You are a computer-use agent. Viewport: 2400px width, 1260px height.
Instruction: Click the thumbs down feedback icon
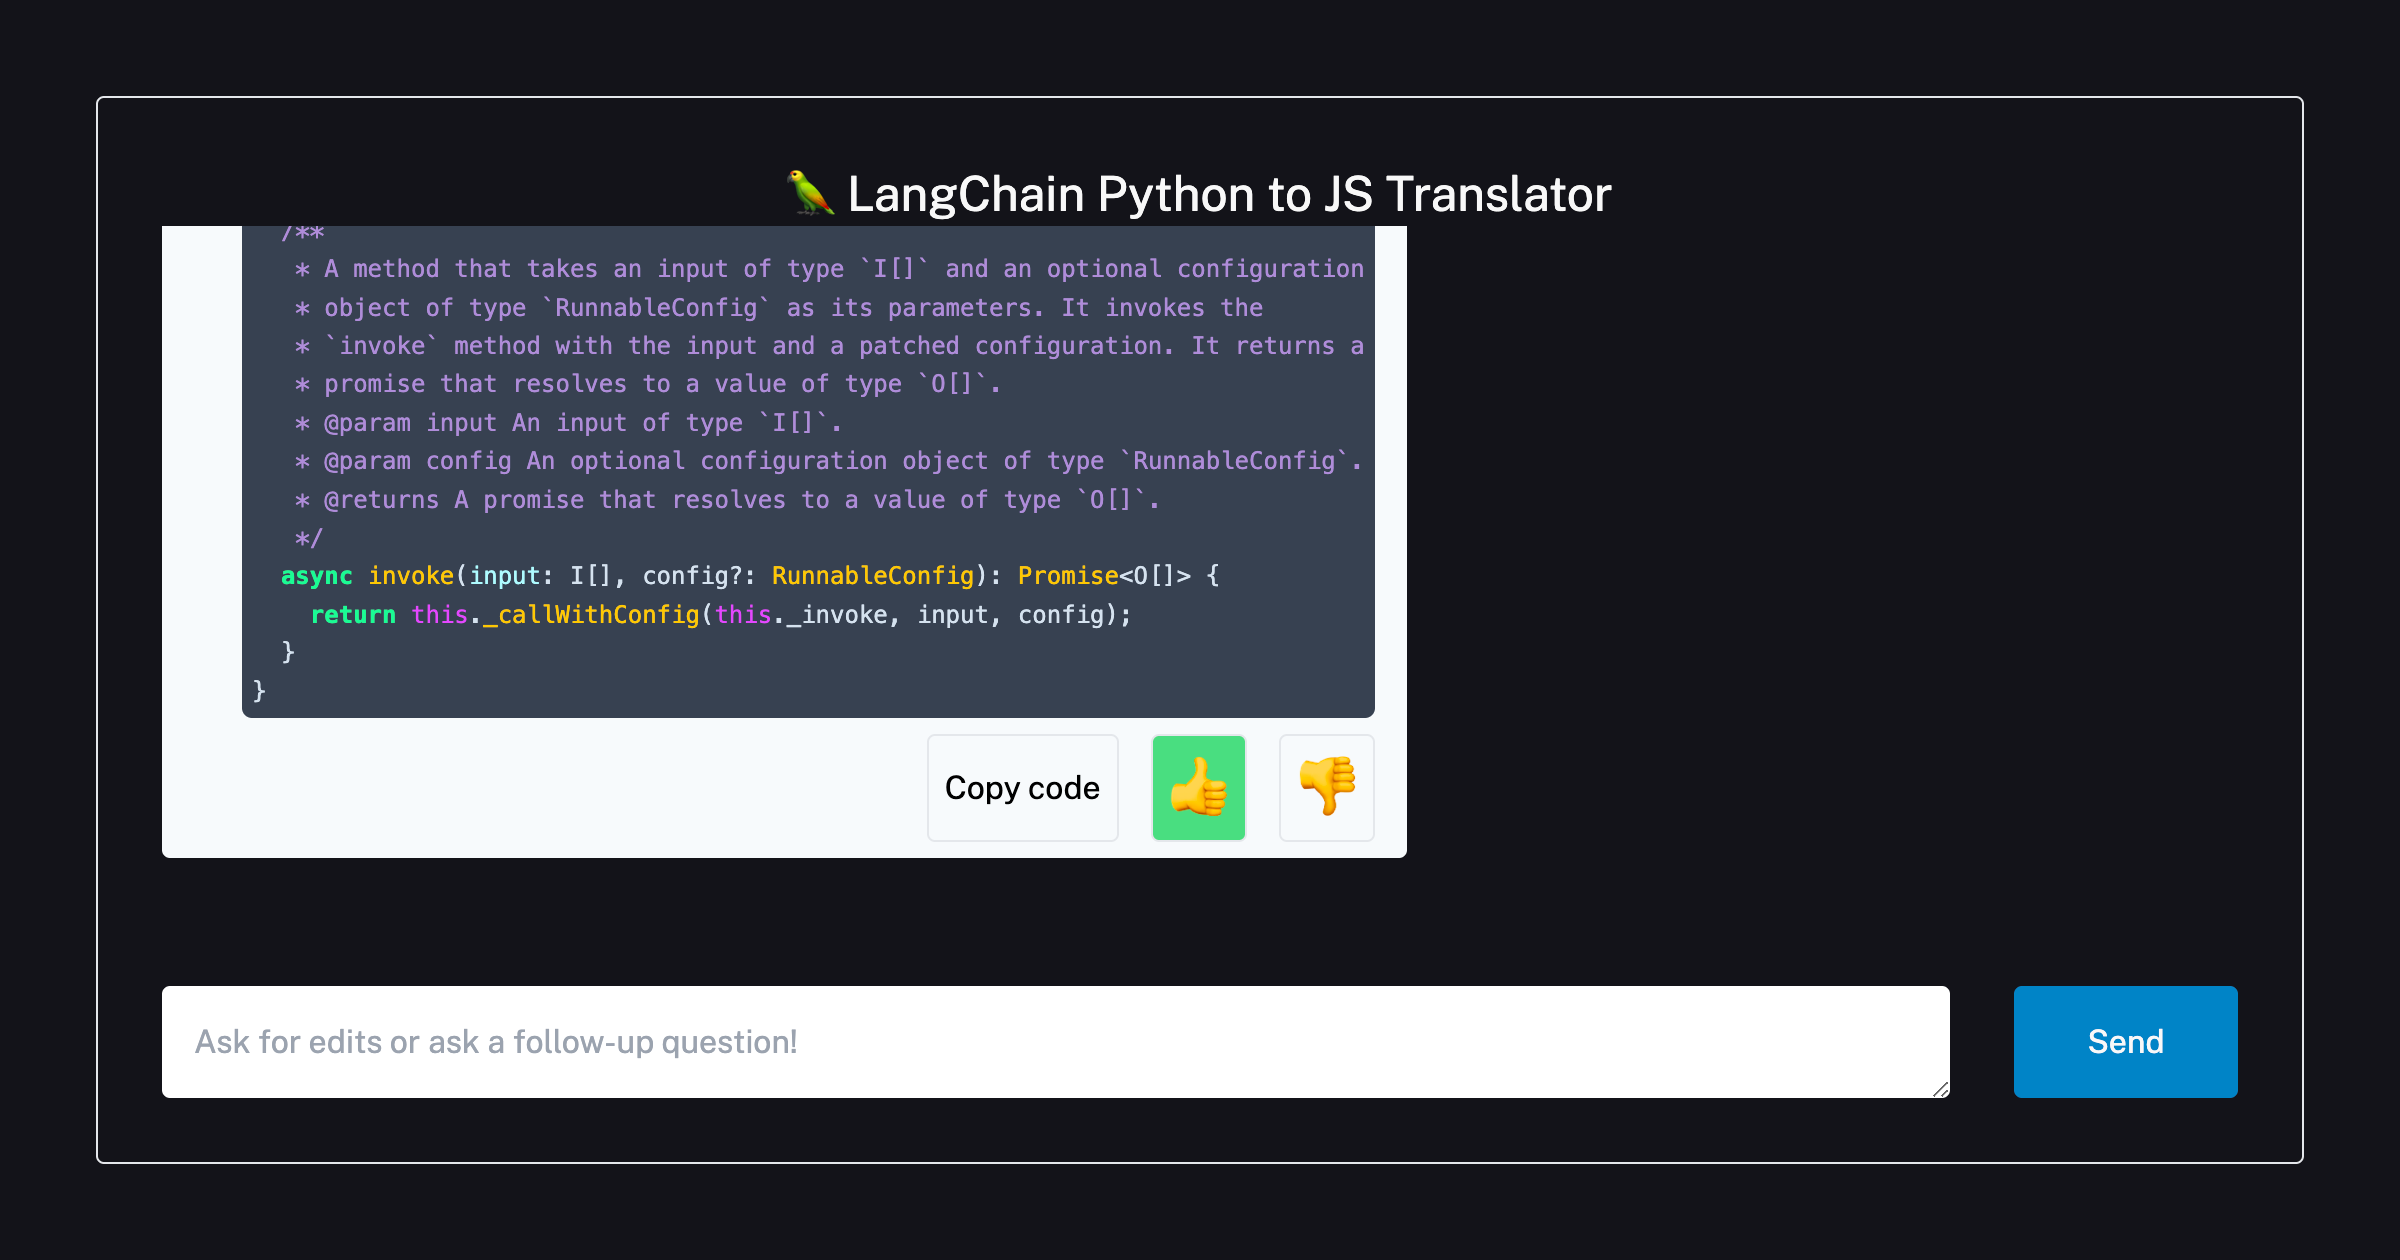[x=1326, y=788]
